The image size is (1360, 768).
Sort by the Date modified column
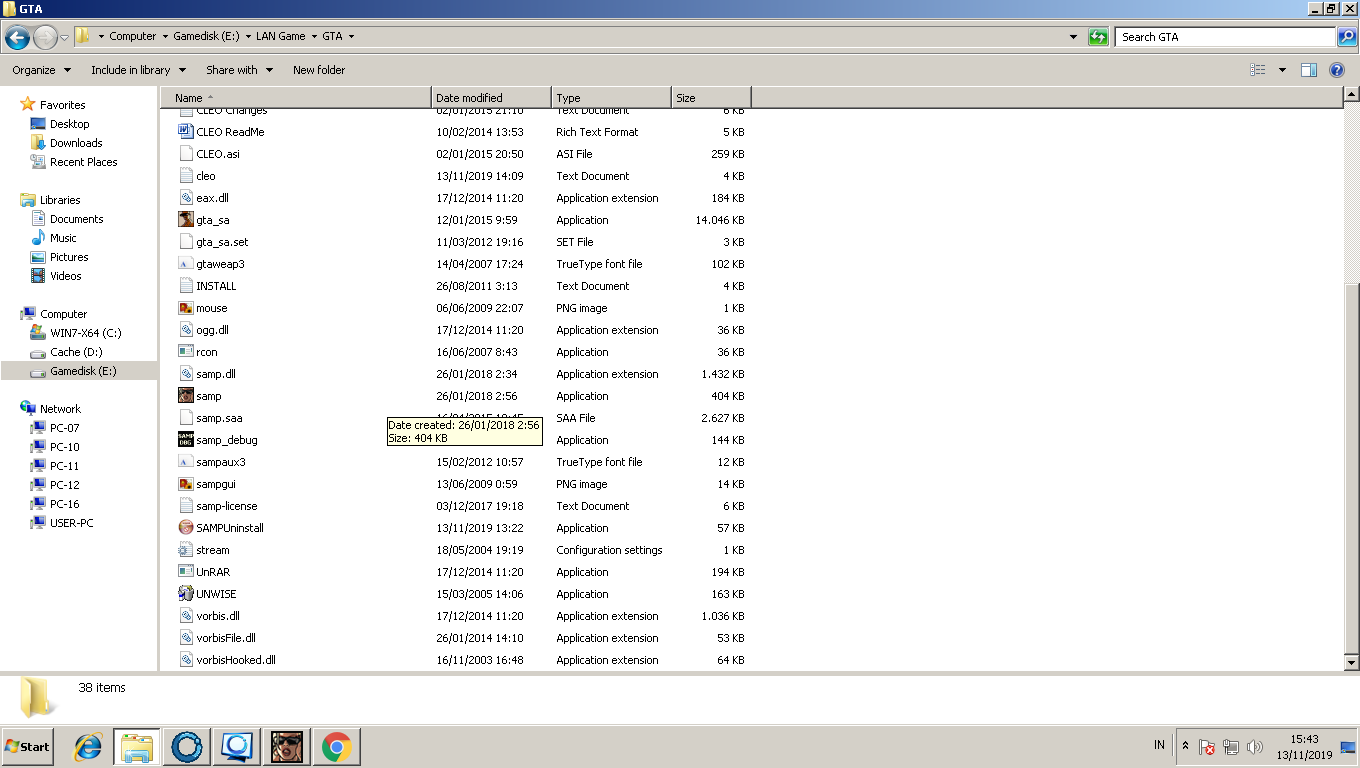click(492, 98)
